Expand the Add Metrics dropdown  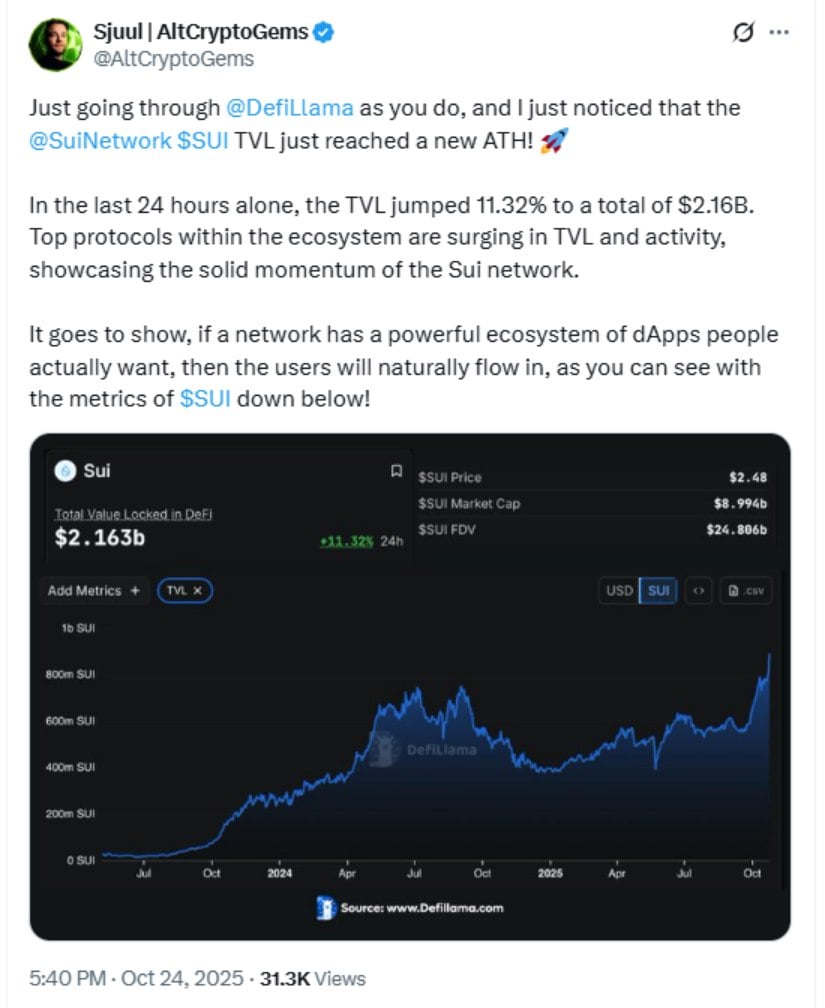[94, 591]
